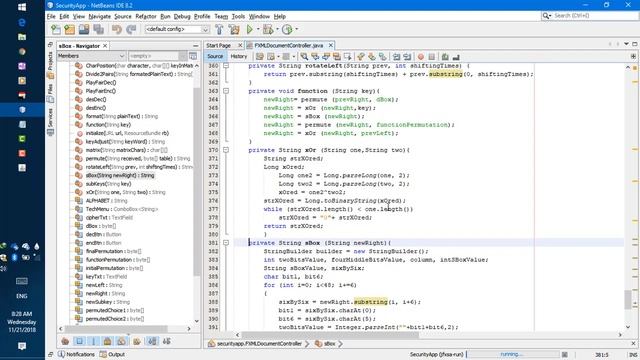
Task: Click the editor vertical scrollbar thumb
Action: pyautogui.click(x=628, y=300)
